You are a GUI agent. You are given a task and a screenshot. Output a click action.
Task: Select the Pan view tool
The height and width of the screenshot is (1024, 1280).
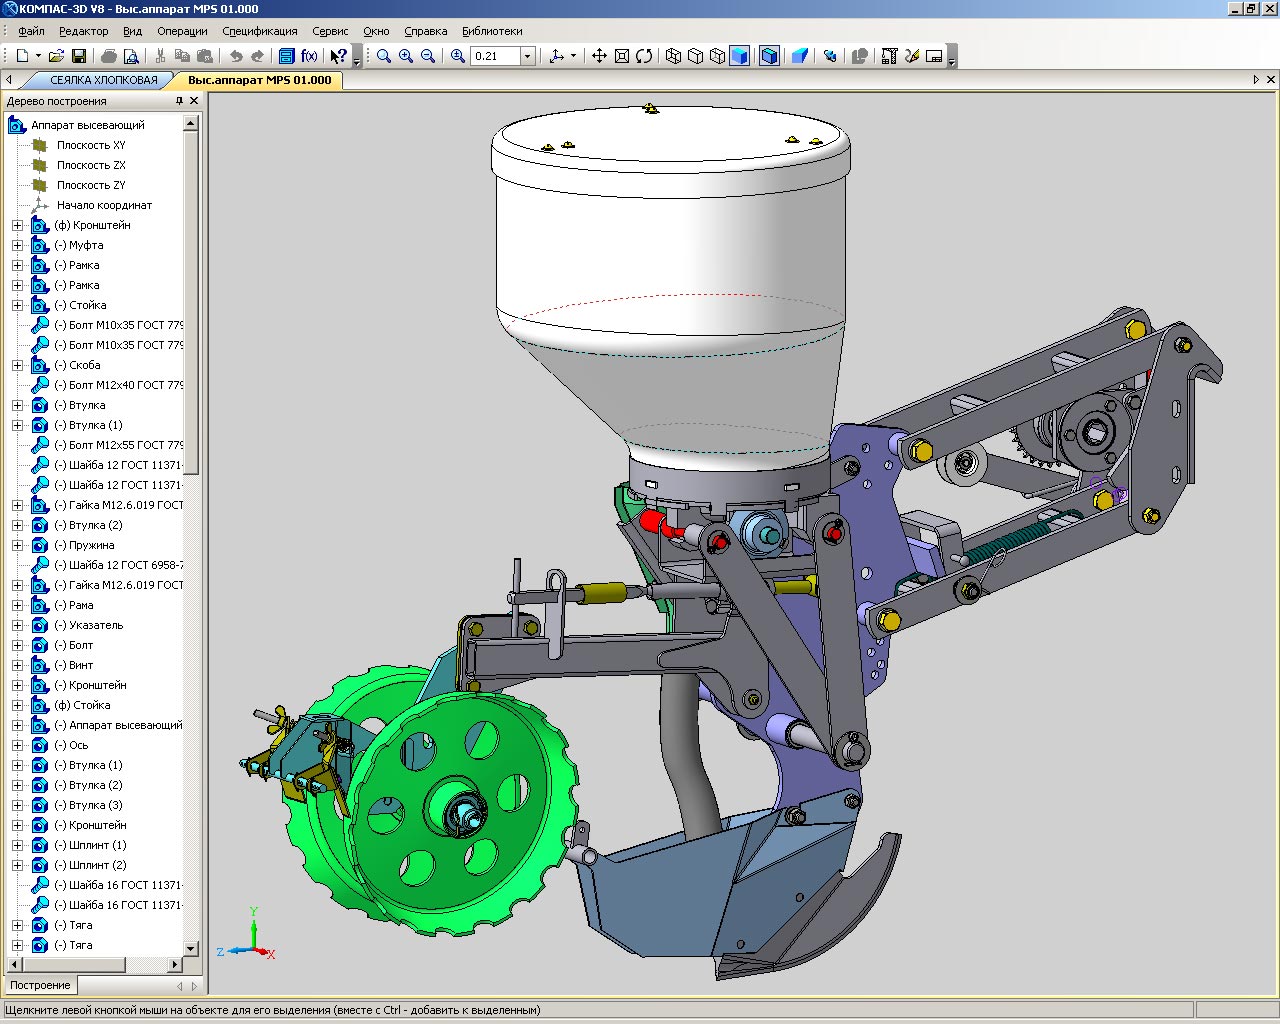click(599, 56)
